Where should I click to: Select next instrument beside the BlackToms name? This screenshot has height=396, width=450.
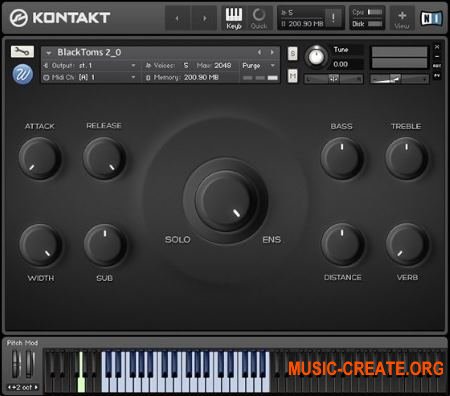(x=272, y=52)
